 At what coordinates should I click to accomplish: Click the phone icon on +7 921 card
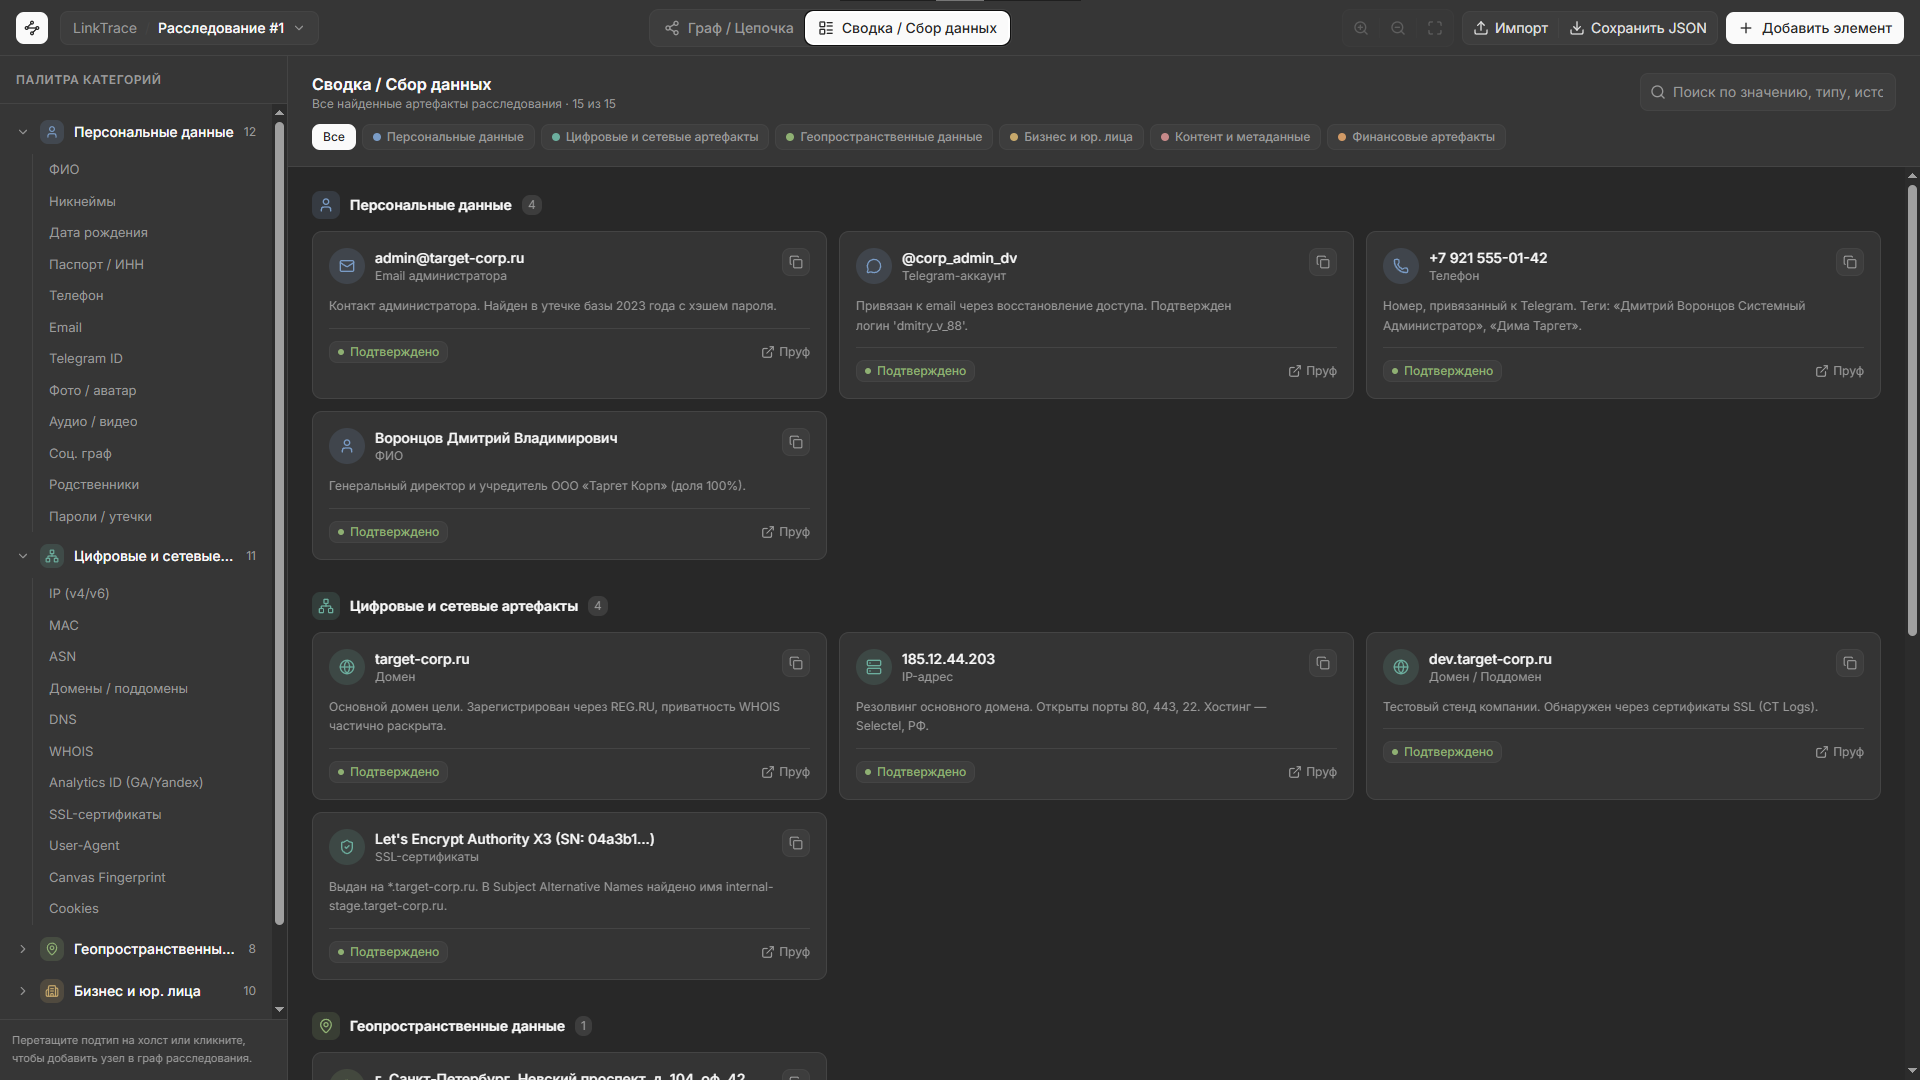1401,266
